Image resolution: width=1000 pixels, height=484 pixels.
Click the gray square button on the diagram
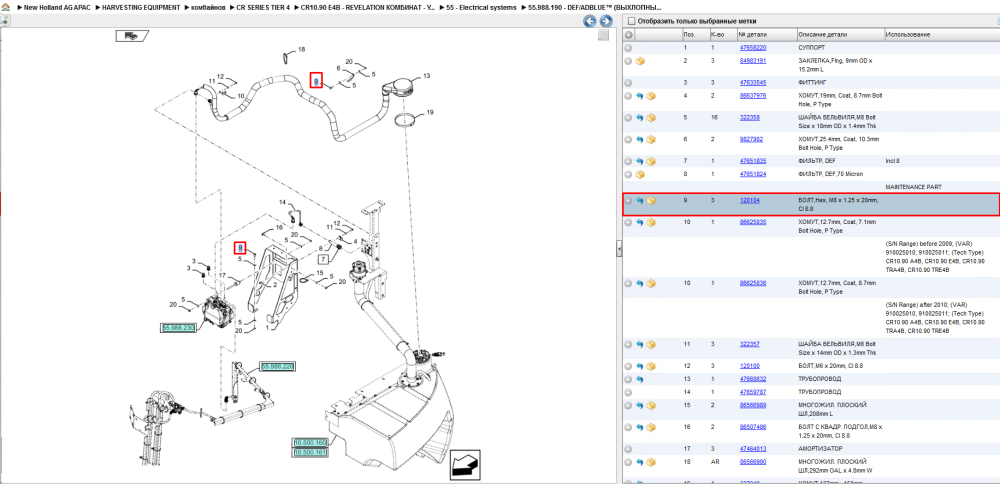click(603, 36)
